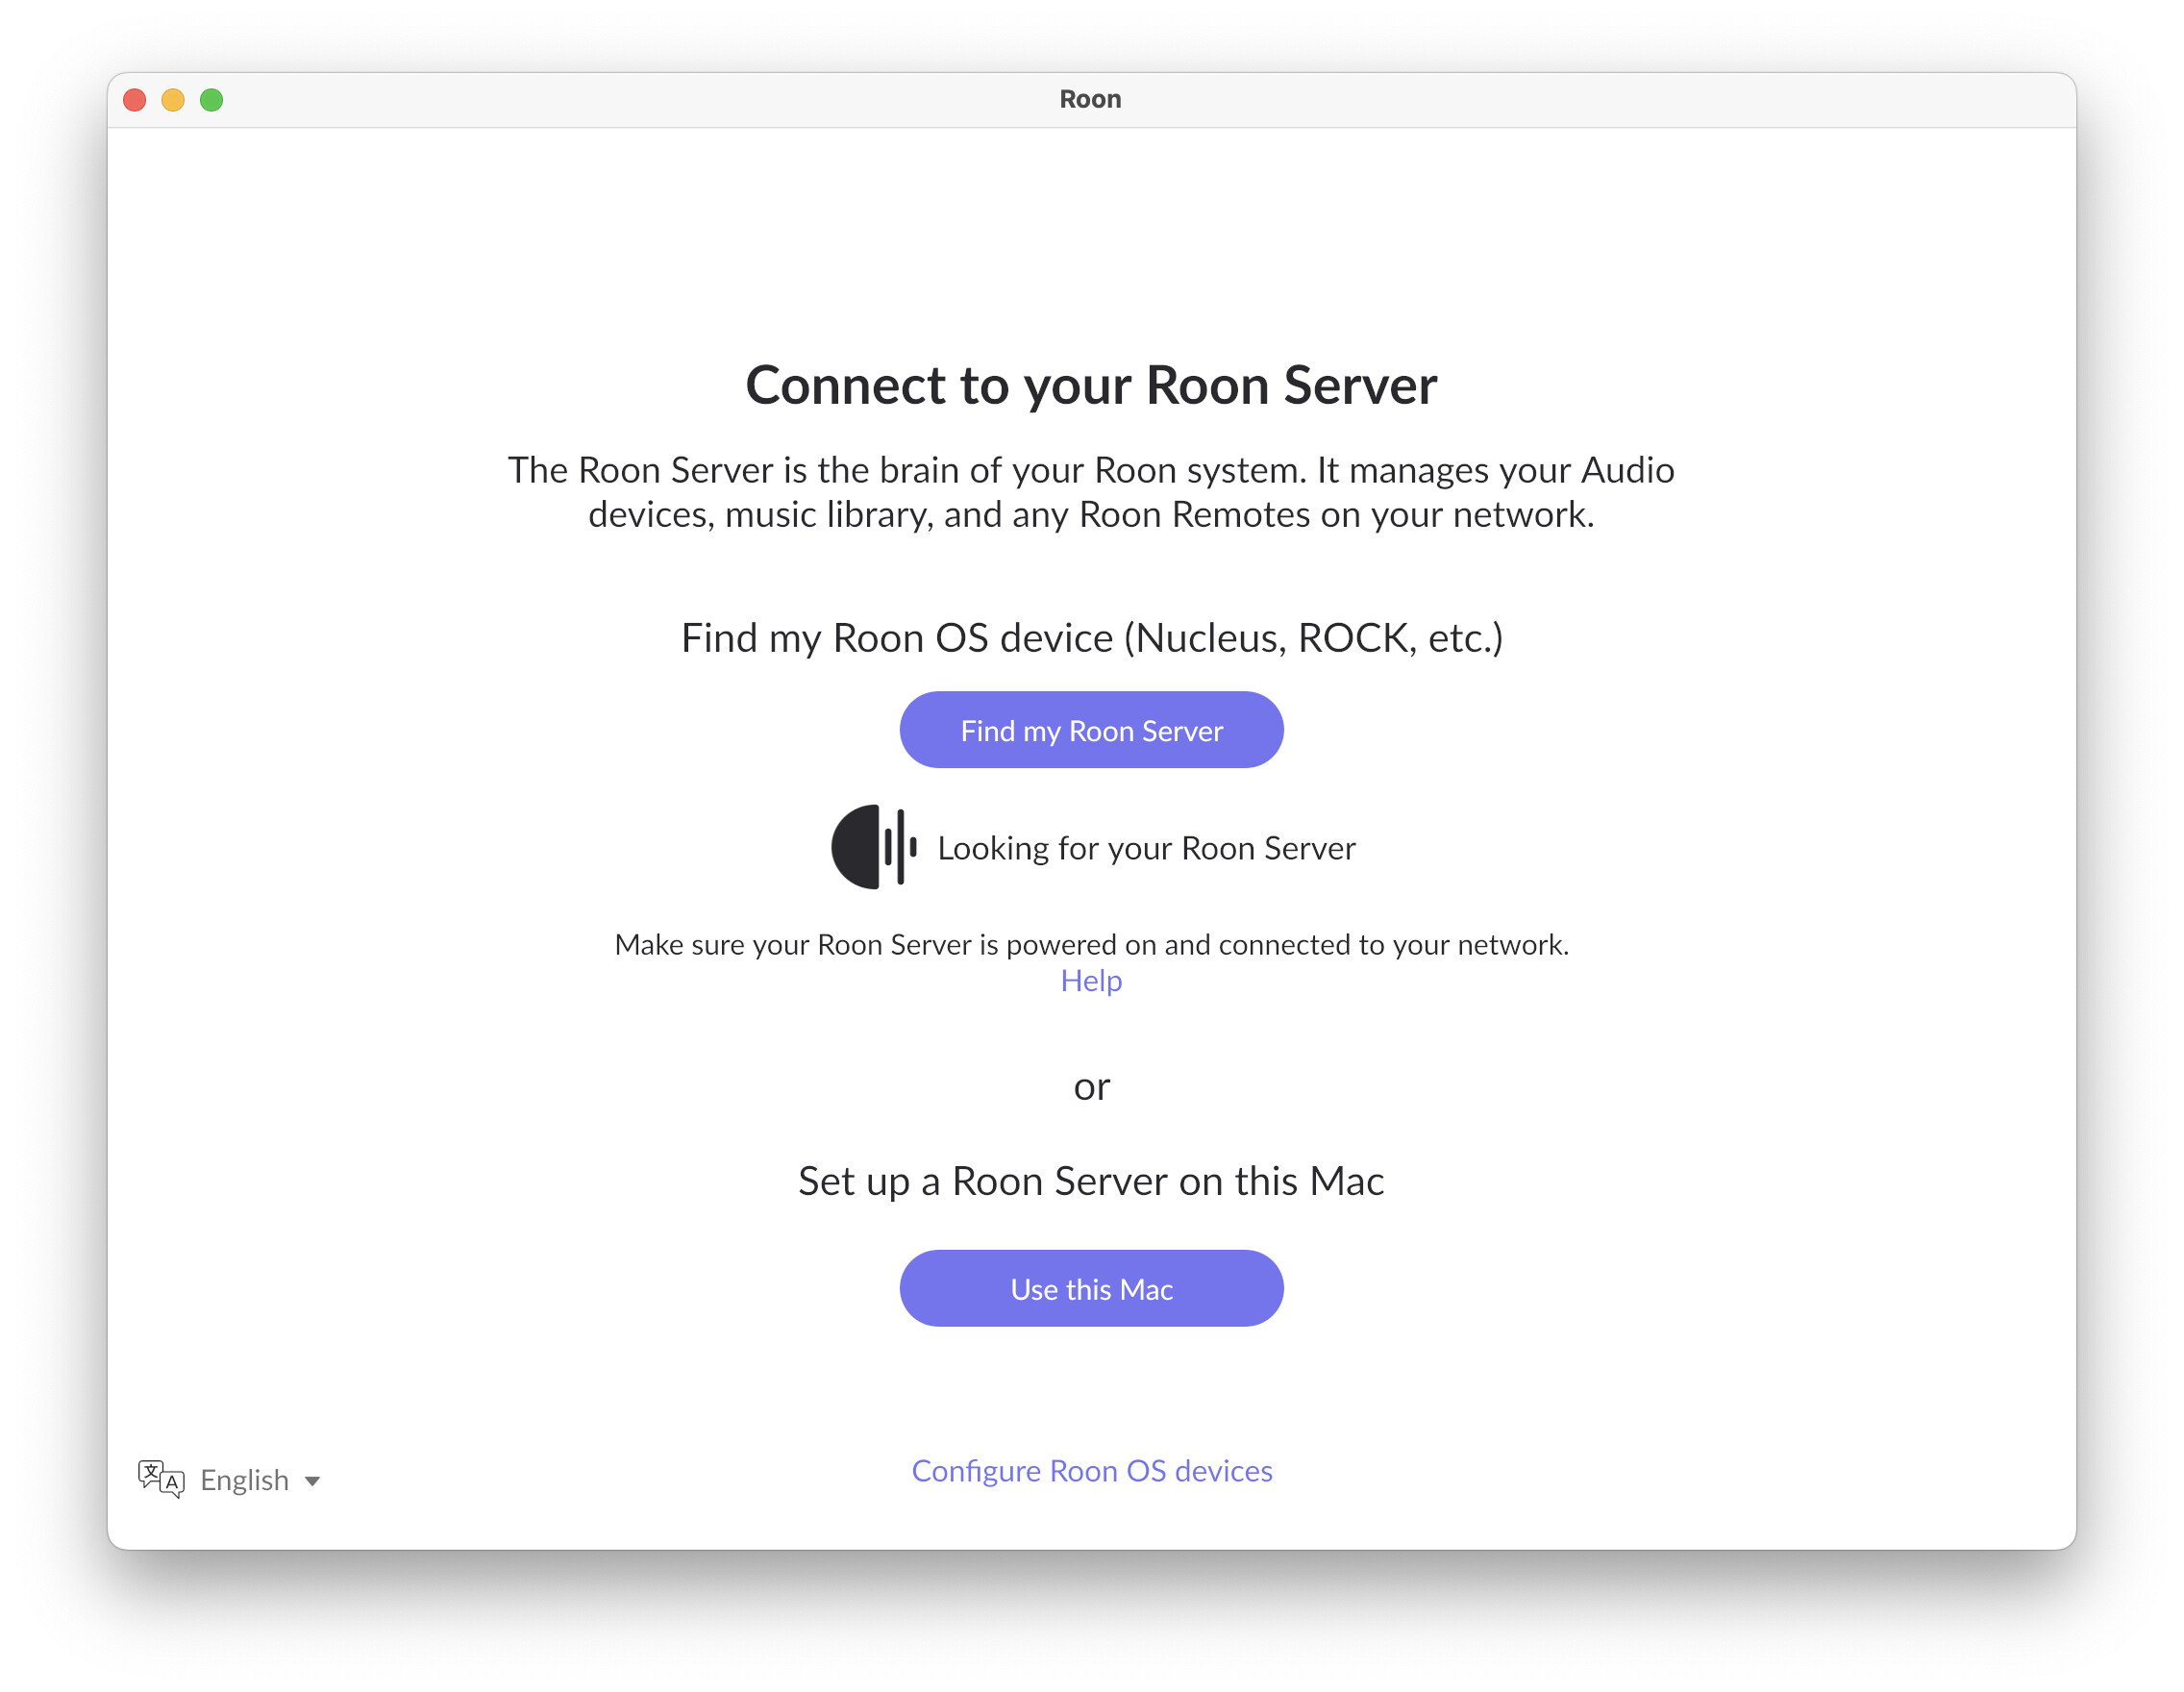
Task: Click the Roon window title text
Action: (x=1090, y=99)
